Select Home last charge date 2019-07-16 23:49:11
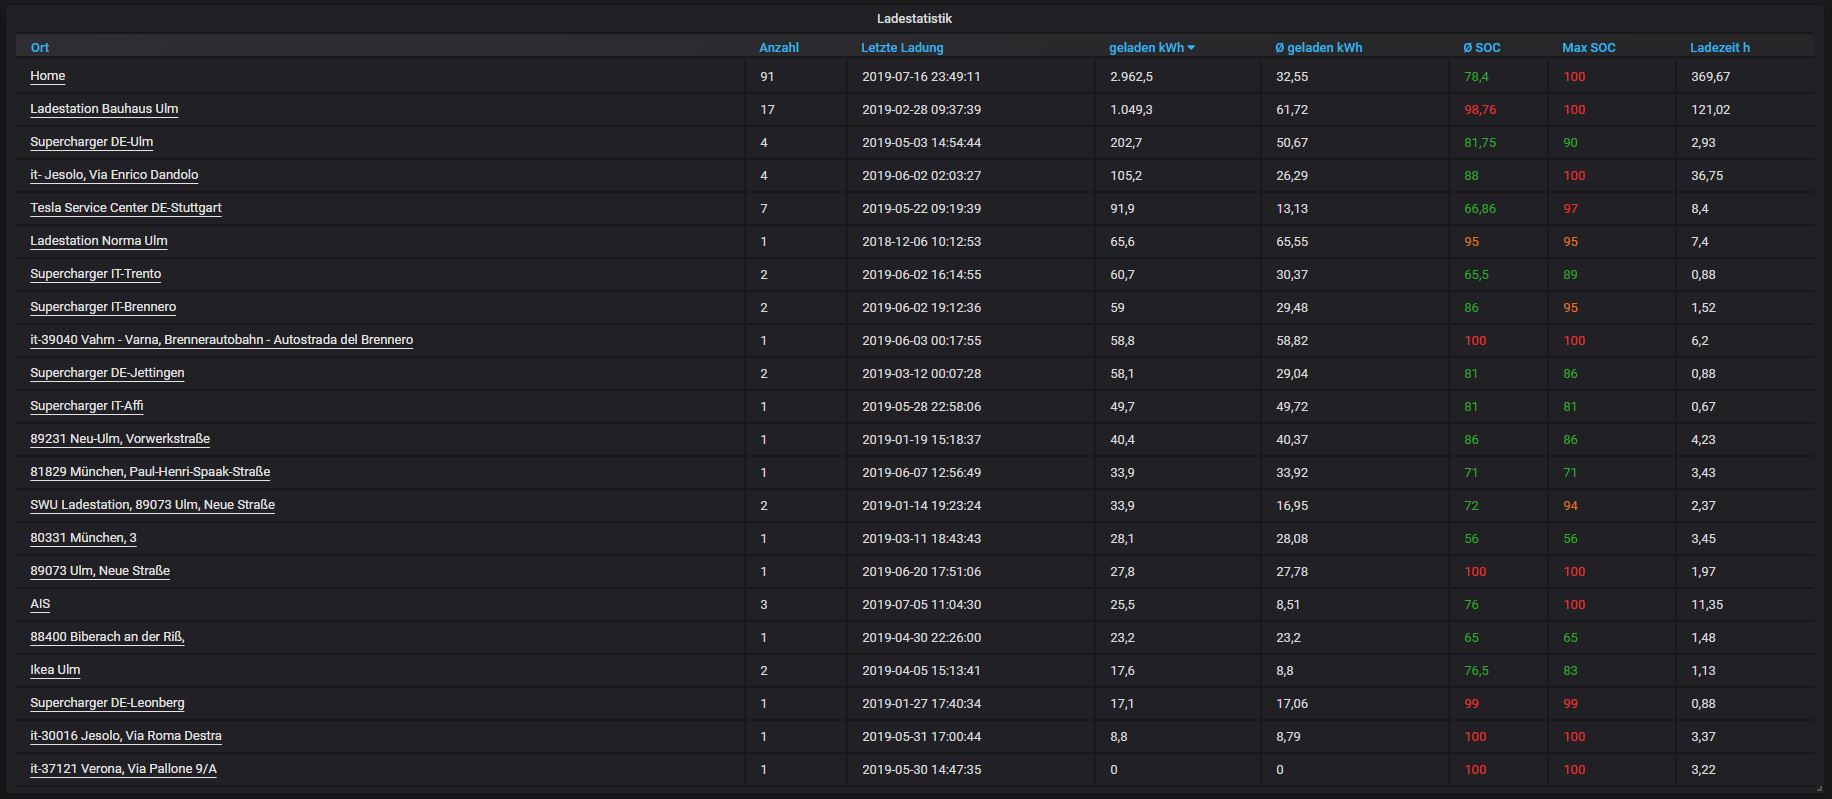Viewport: 1832px width, 799px height. pos(921,76)
